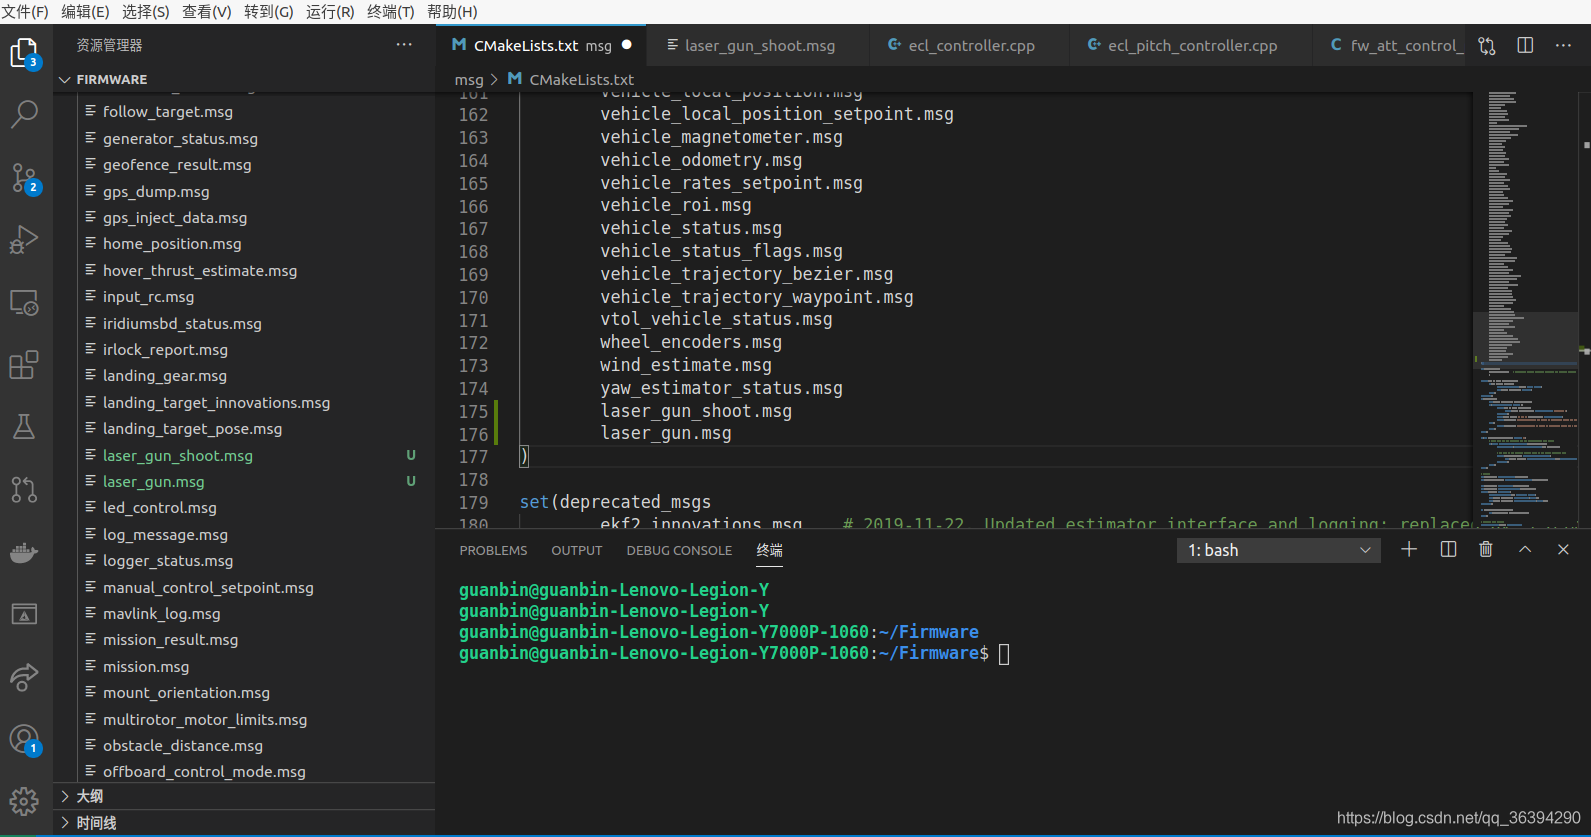
Task: Show the OUTPUT panel tab
Action: 577,551
